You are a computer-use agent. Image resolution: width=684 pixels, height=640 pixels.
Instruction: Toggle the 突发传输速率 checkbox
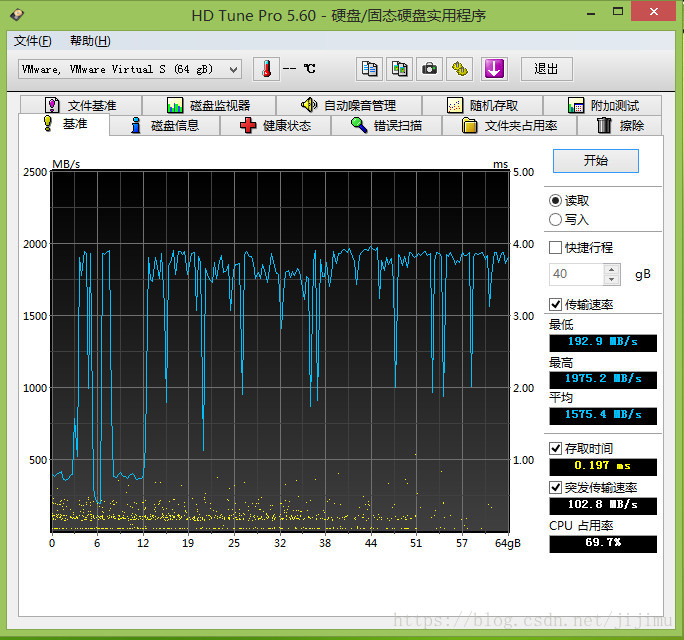point(555,487)
